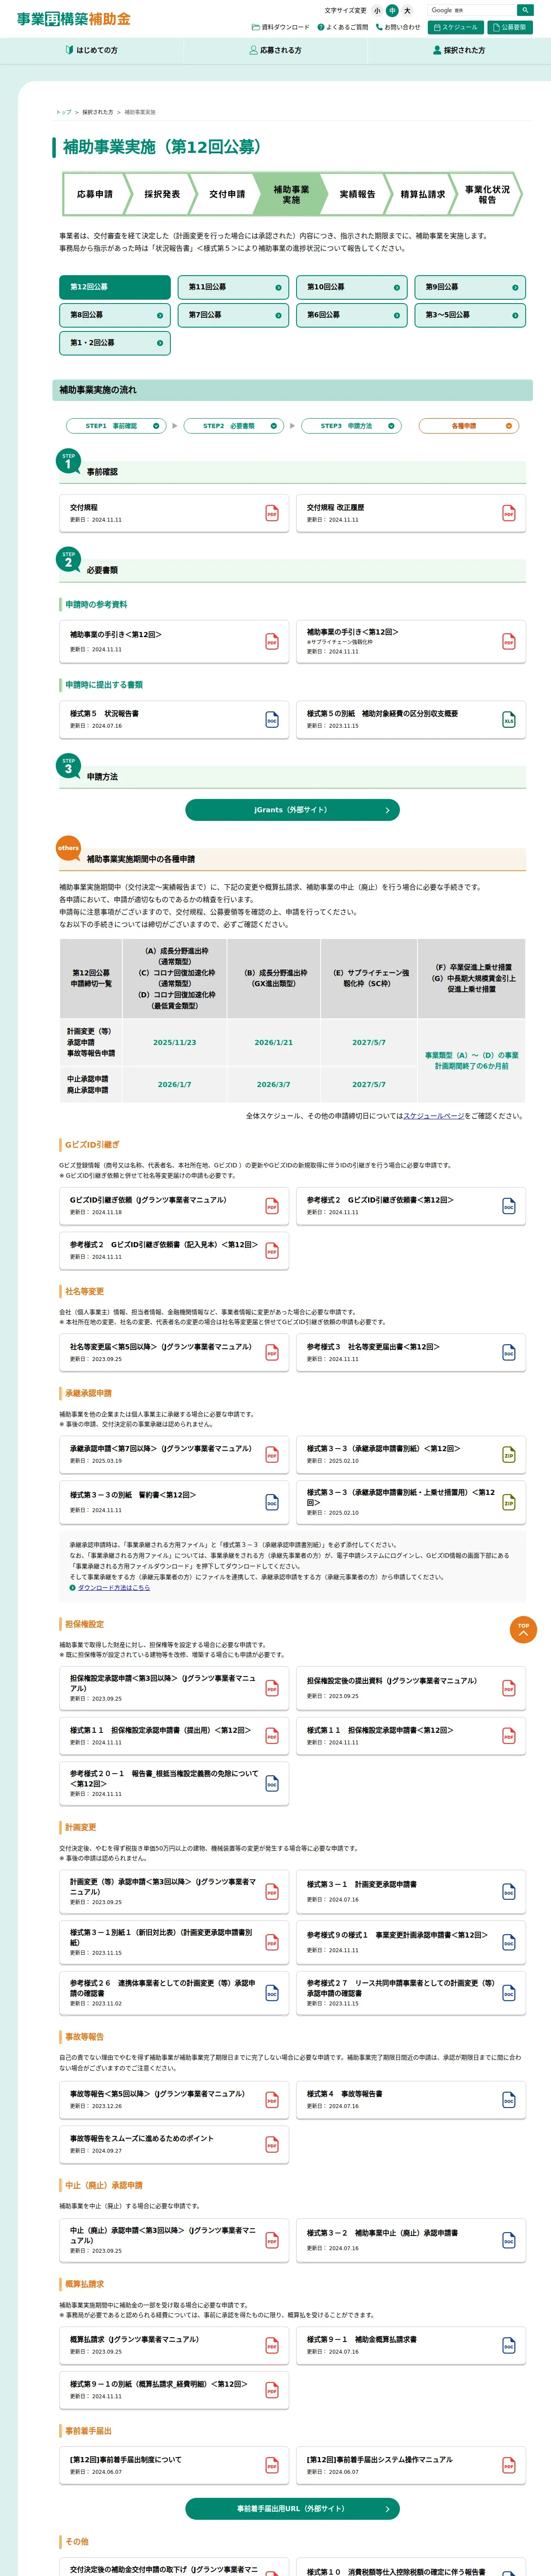Select 第1・2回公募 round
The width and height of the screenshot is (551, 2576).
(x=114, y=343)
